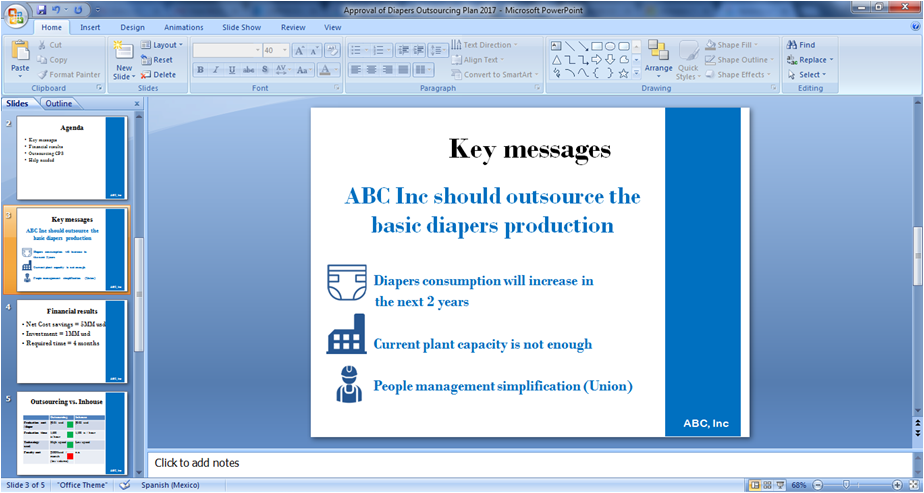This screenshot has height=493, width=924.
Task: Select the text box shape
Action: pyautogui.click(x=556, y=45)
